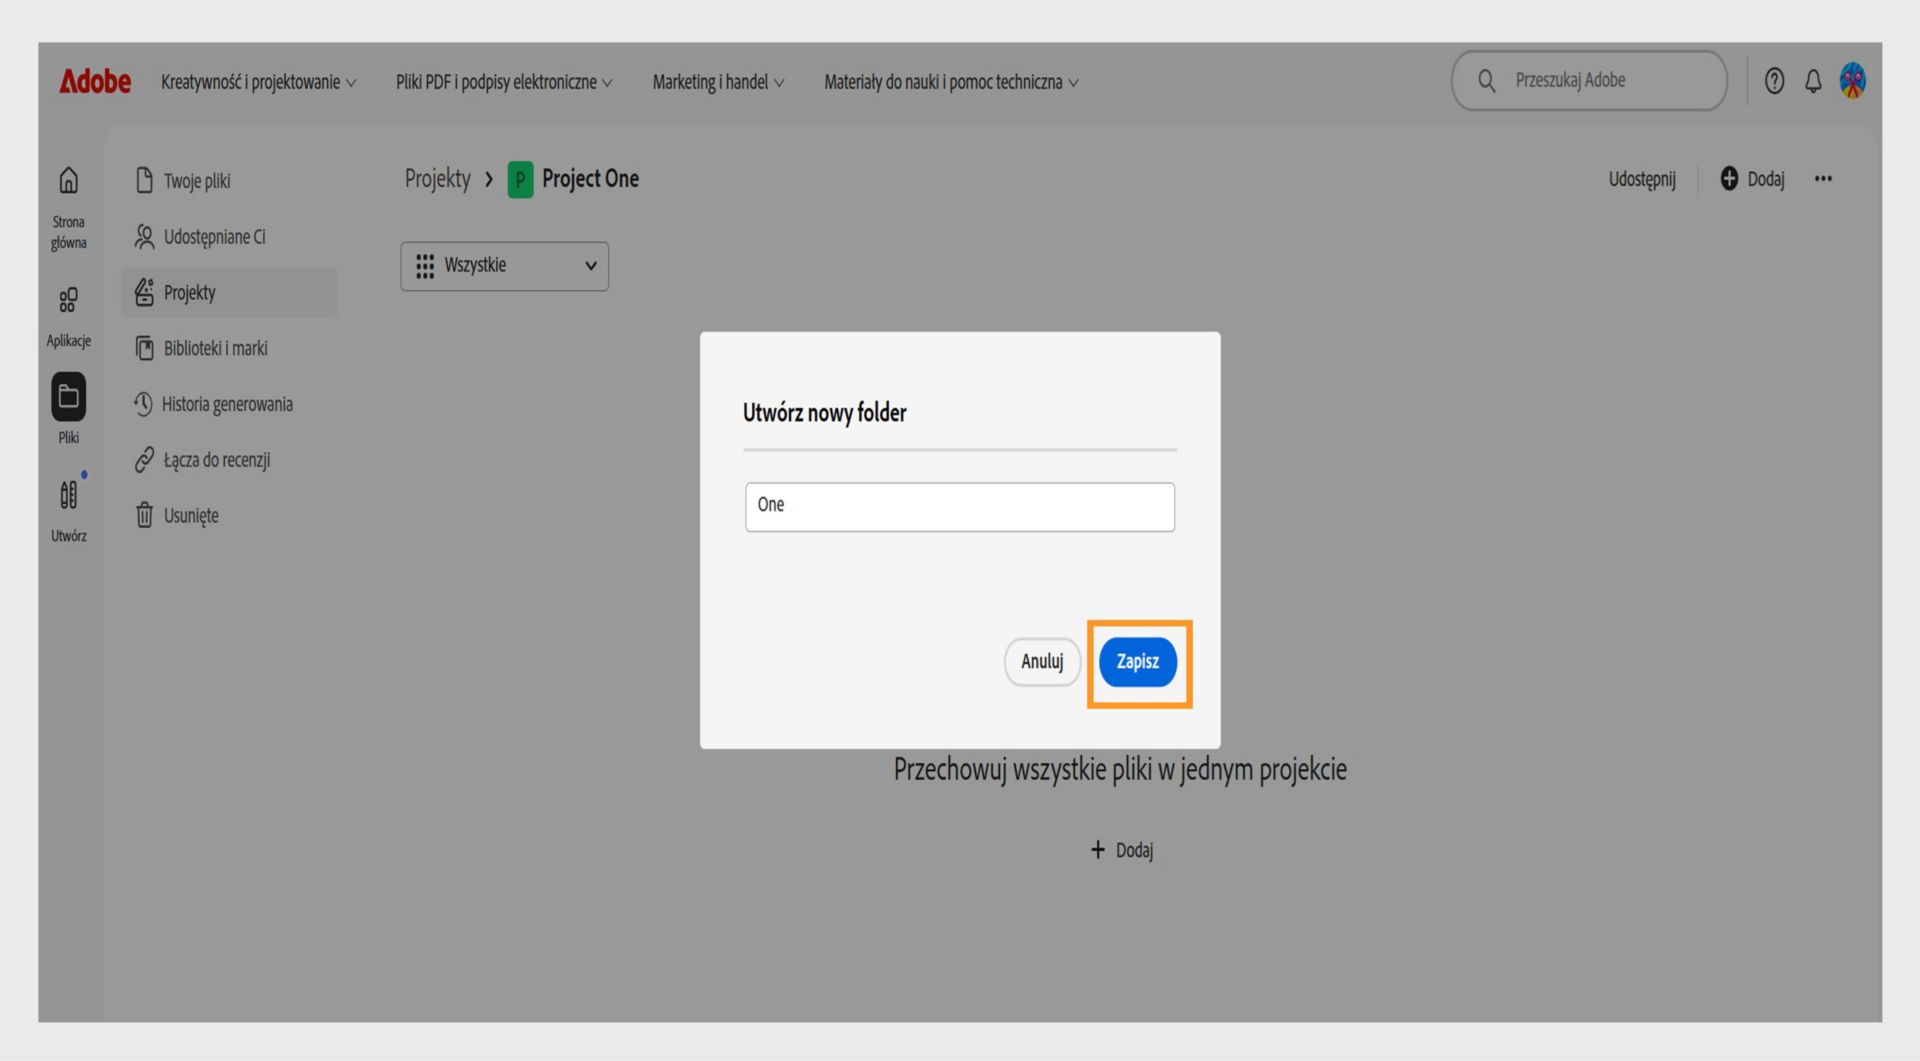Expand the Kreatywność i projektowanie menu
The width and height of the screenshot is (1920, 1061).
point(258,82)
